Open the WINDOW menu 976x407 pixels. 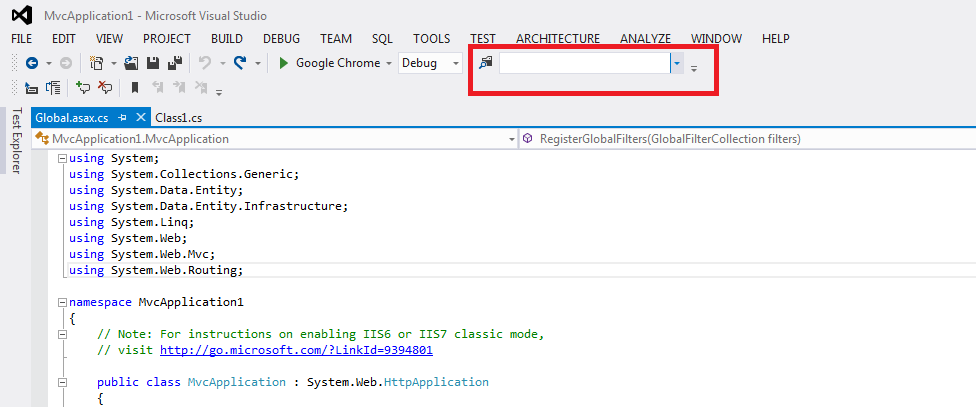coord(716,39)
